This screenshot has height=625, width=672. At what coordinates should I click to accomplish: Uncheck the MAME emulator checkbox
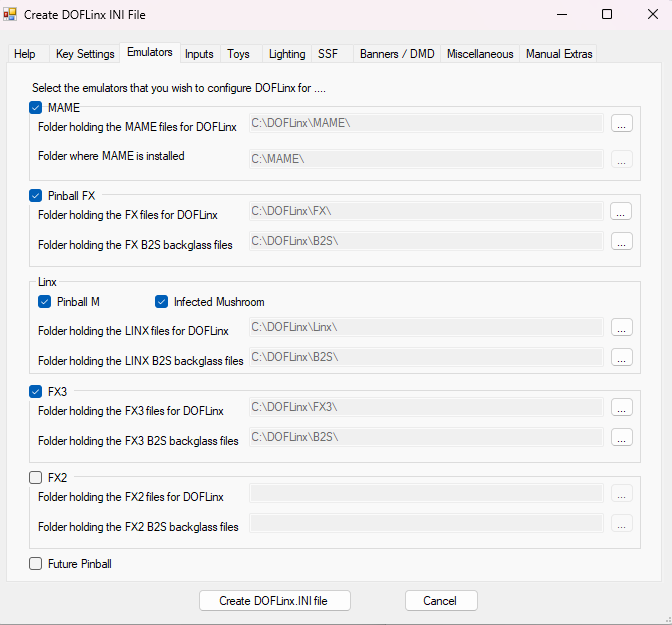[x=37, y=108]
